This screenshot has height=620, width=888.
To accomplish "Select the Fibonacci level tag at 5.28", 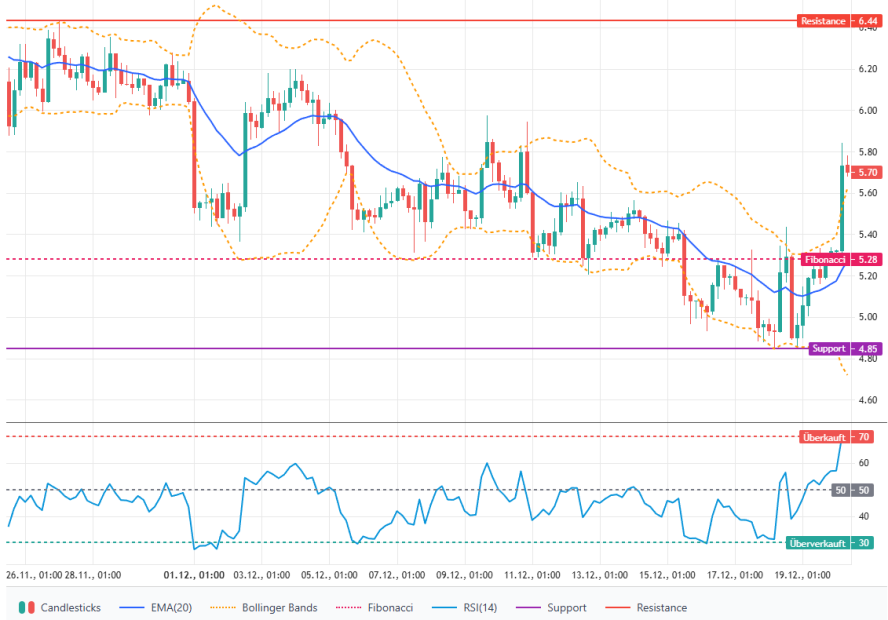I will point(837,259).
